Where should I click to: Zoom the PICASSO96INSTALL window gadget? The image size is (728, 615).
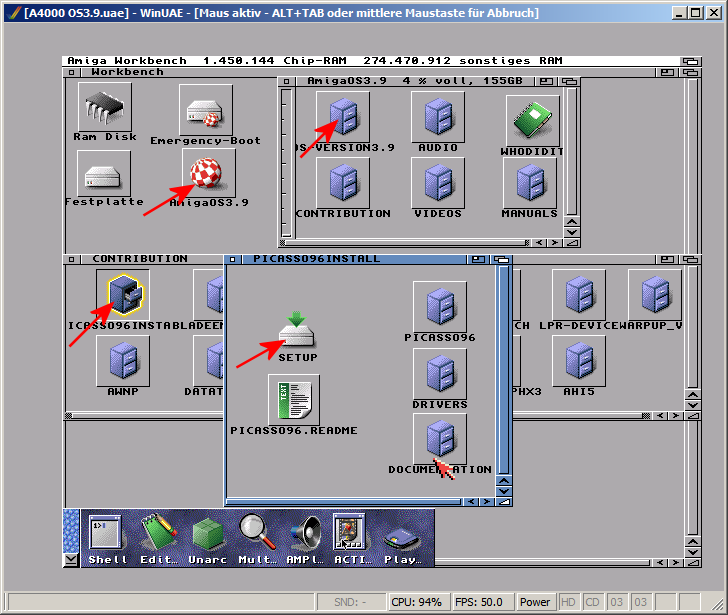478,259
